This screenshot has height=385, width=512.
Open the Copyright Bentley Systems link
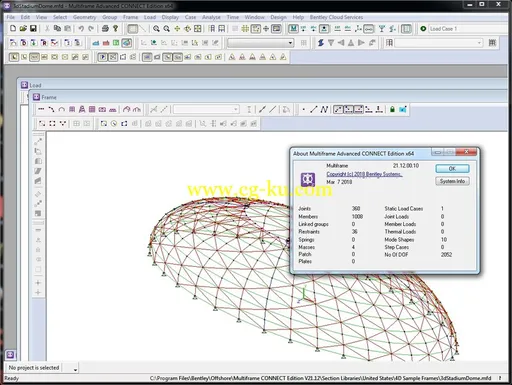(x=364, y=174)
